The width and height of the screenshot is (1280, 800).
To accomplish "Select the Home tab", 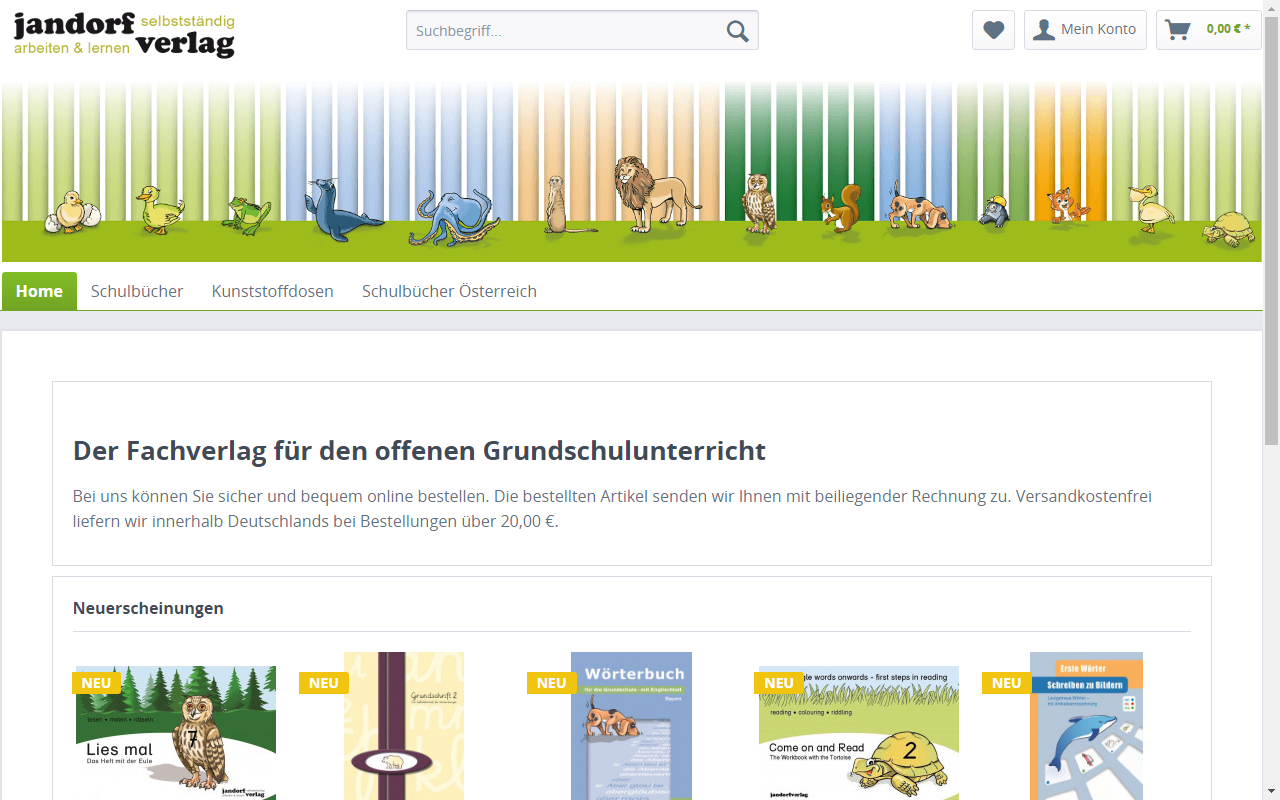I will [39, 291].
